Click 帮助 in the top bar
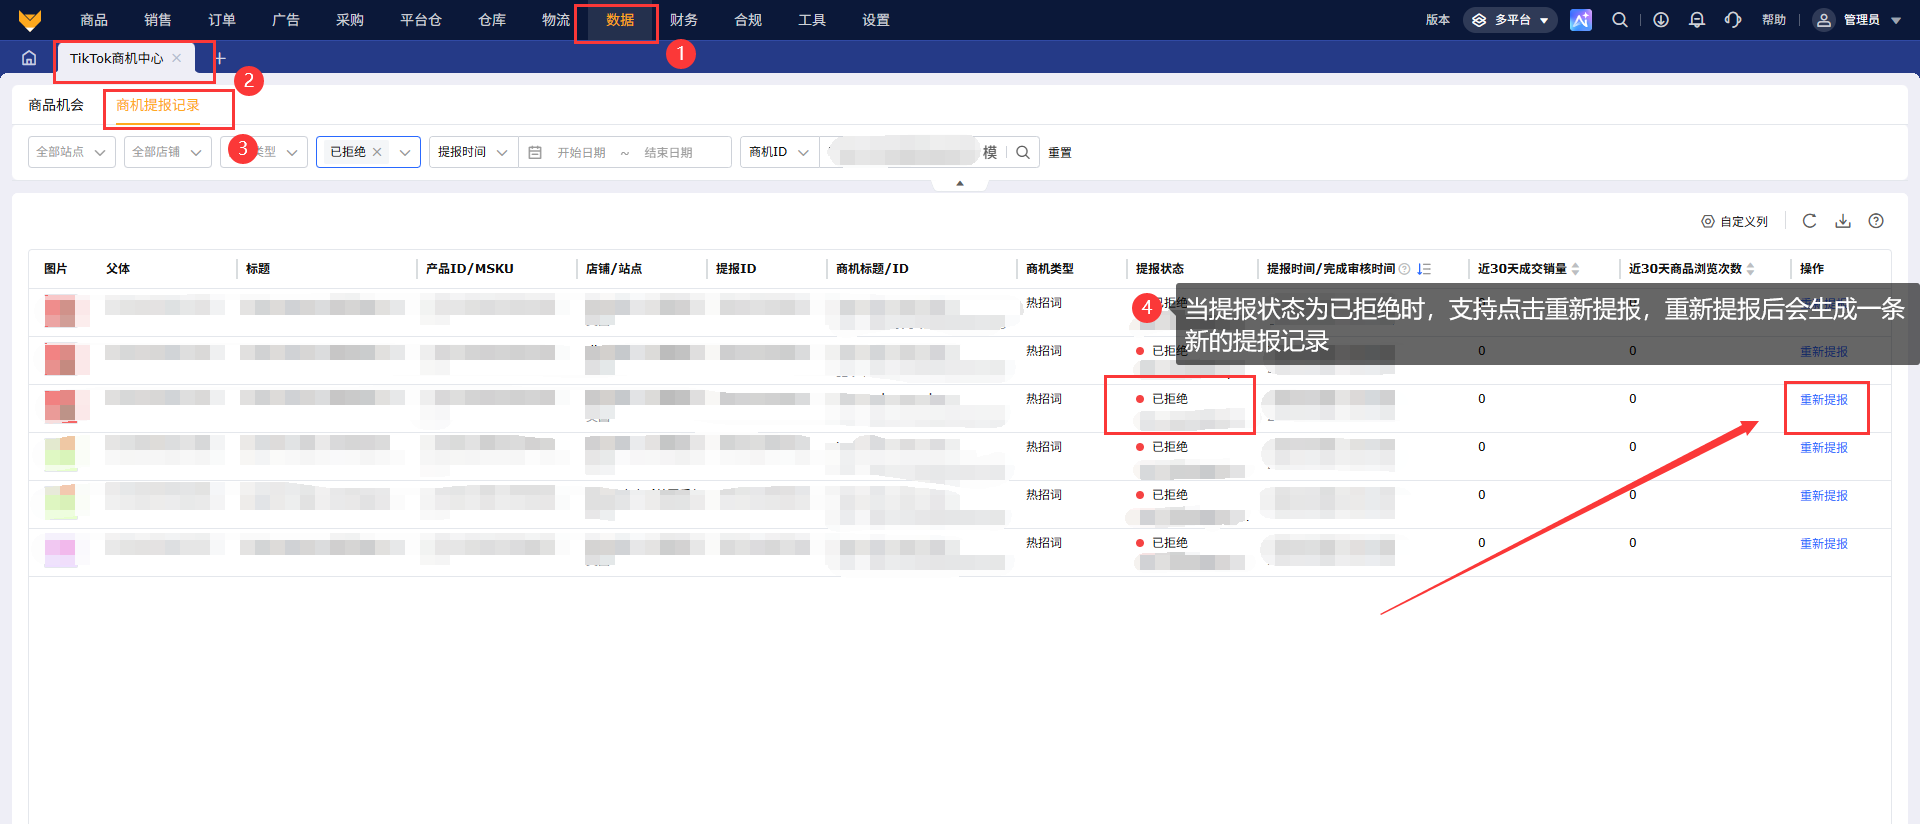This screenshot has height=824, width=1920. [x=1774, y=20]
